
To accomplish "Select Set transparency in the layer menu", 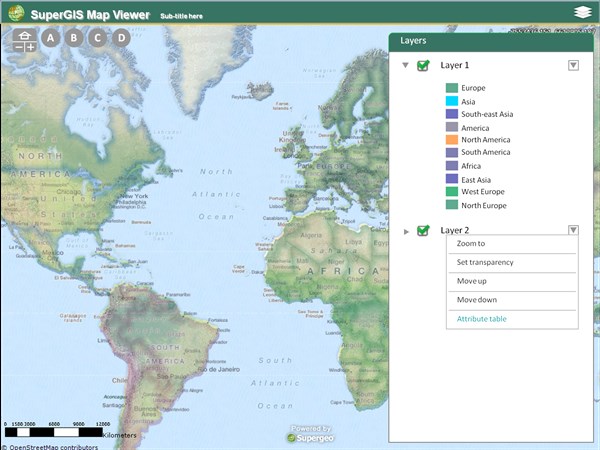I will [485, 262].
